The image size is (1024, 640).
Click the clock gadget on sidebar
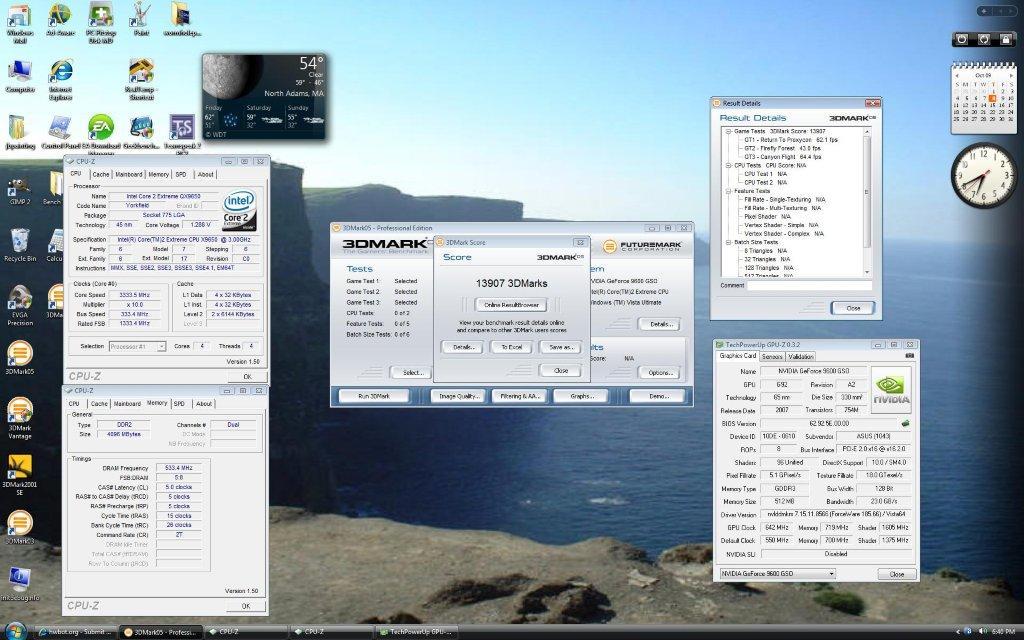pos(984,175)
